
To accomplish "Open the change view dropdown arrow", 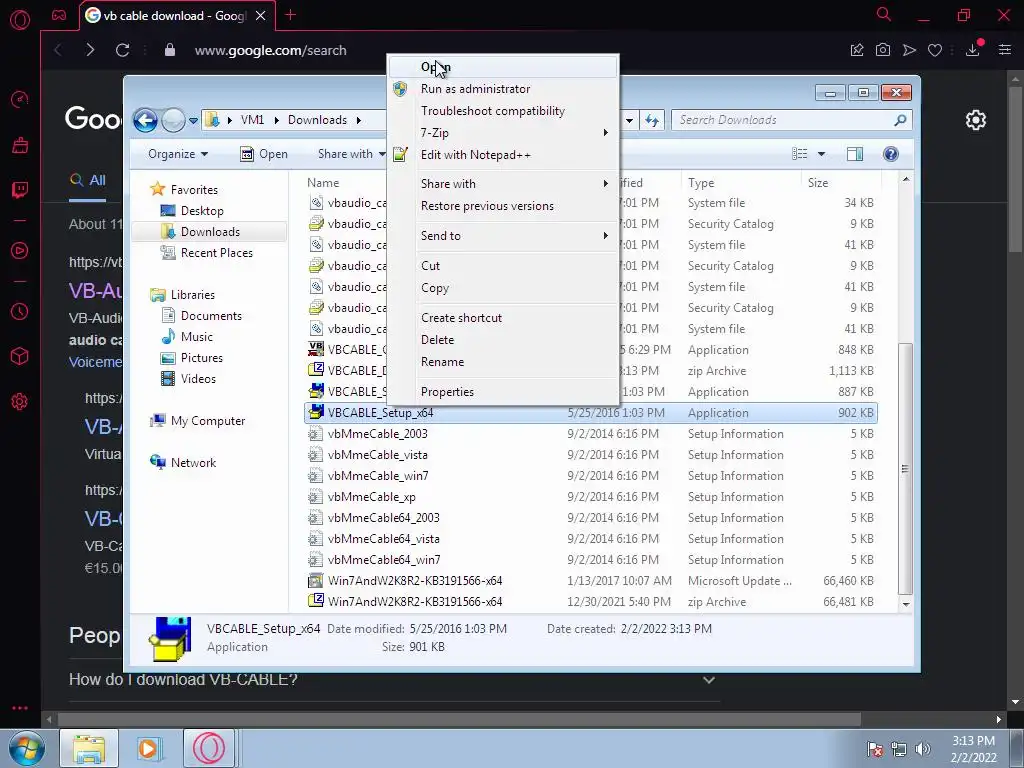I will coord(821,154).
